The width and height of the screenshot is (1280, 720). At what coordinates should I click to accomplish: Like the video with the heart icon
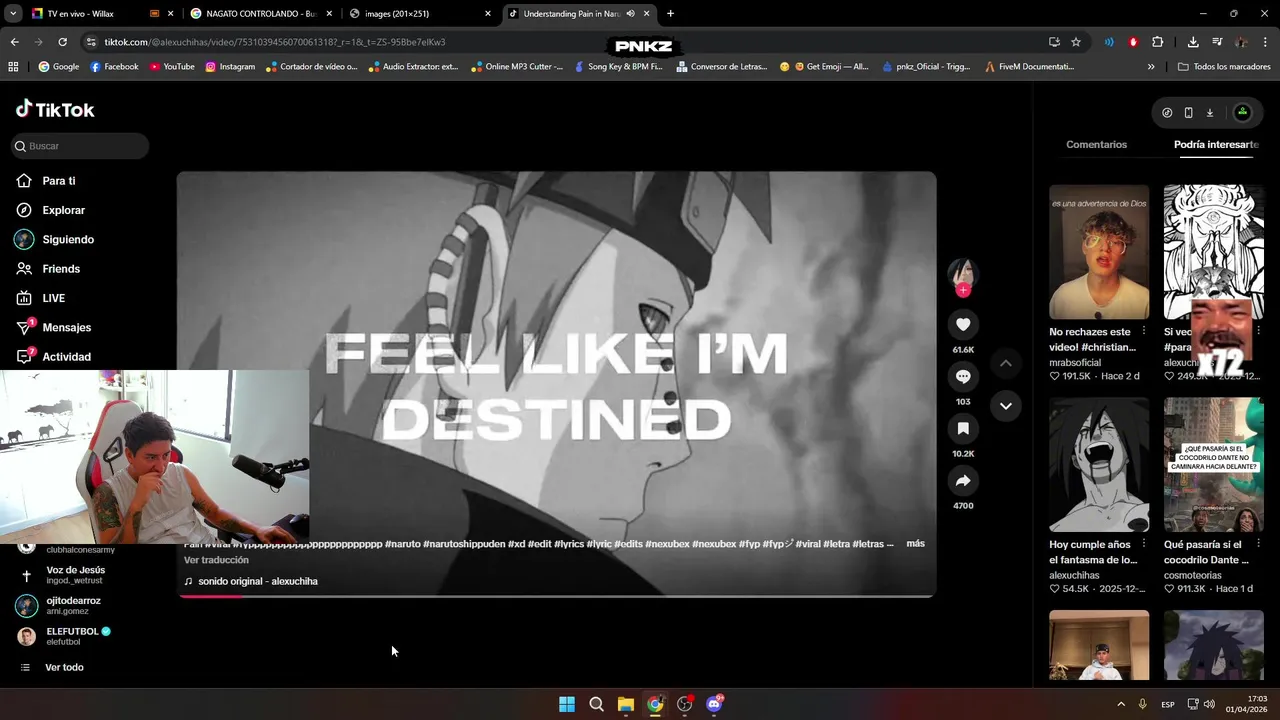click(x=963, y=324)
